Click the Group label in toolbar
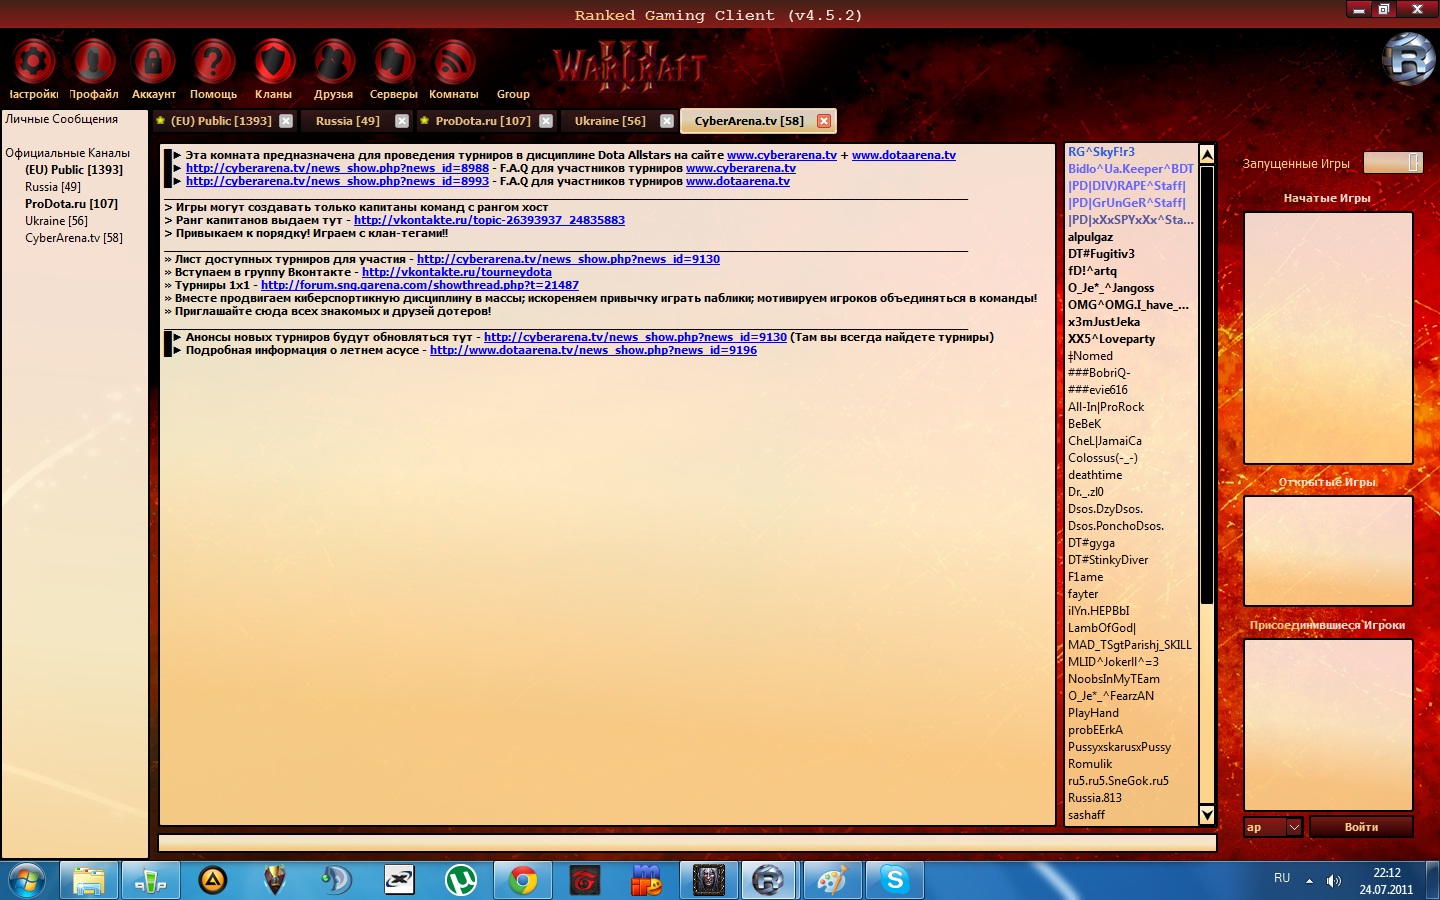The image size is (1440, 900). click(x=513, y=94)
